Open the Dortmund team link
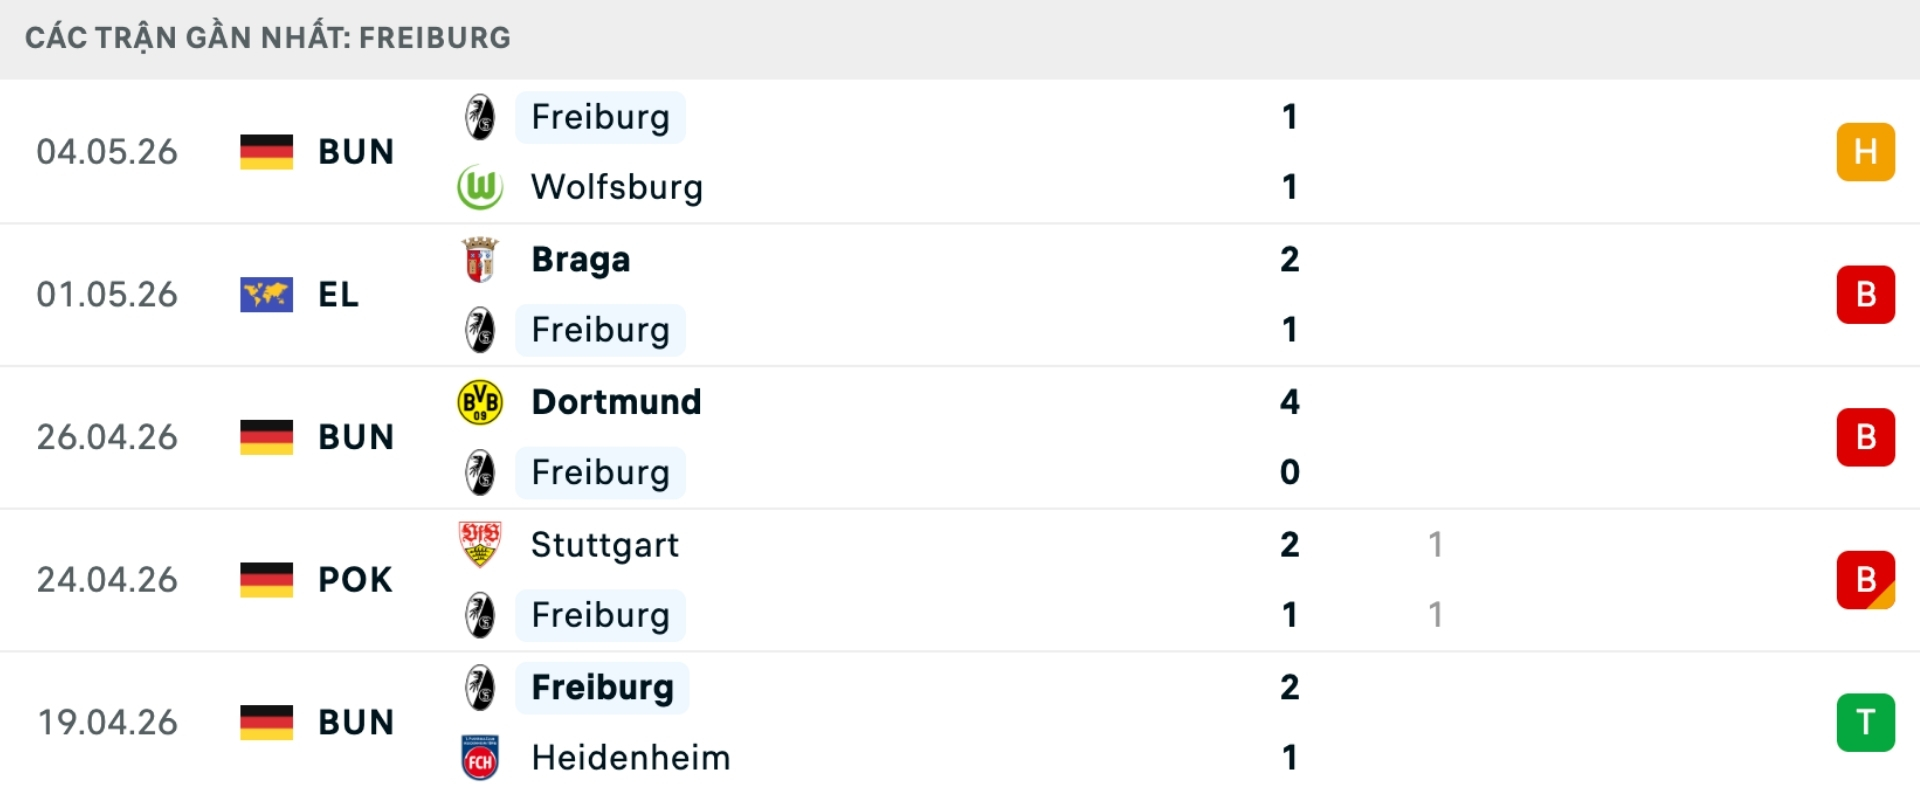 click(x=616, y=402)
